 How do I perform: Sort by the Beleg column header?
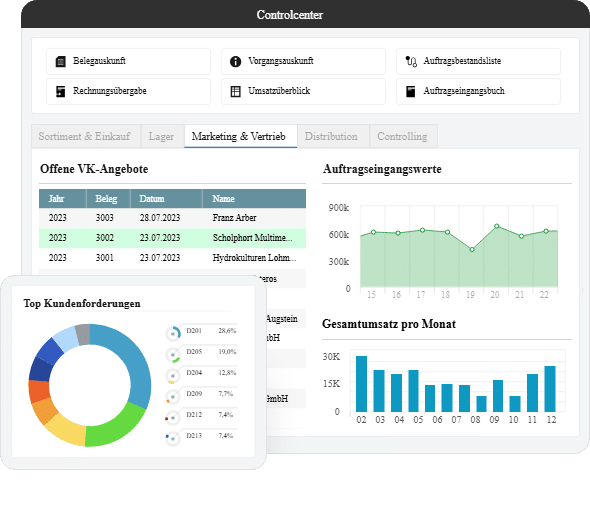[x=108, y=199]
